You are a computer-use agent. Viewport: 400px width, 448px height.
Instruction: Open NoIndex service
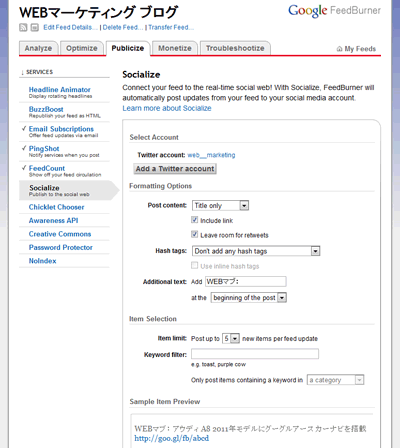(x=42, y=261)
